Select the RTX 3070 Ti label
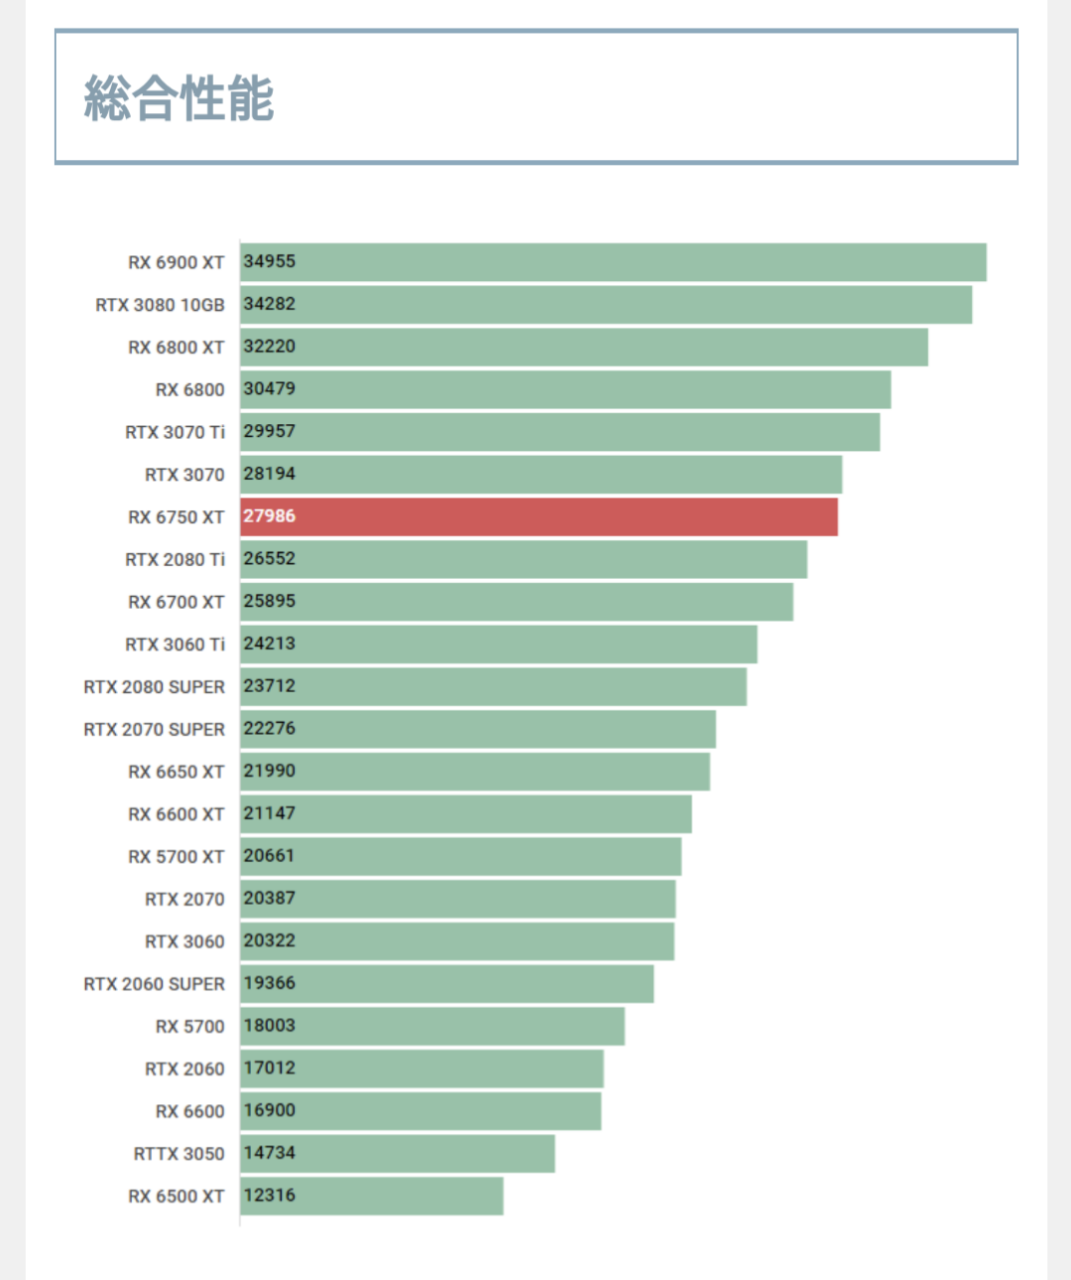Image resolution: width=1071 pixels, height=1280 pixels. coord(175,432)
